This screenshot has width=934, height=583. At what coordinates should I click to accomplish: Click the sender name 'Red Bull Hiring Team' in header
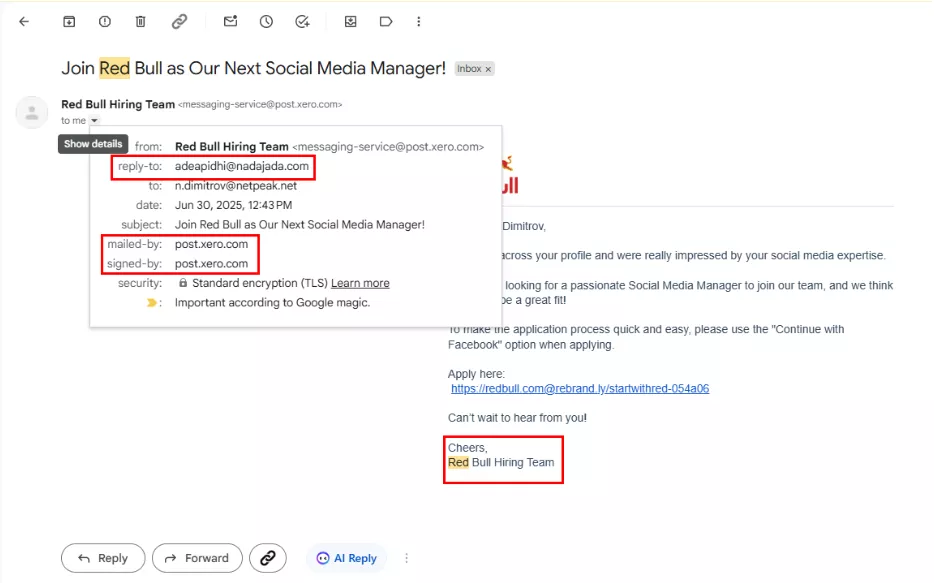[118, 104]
